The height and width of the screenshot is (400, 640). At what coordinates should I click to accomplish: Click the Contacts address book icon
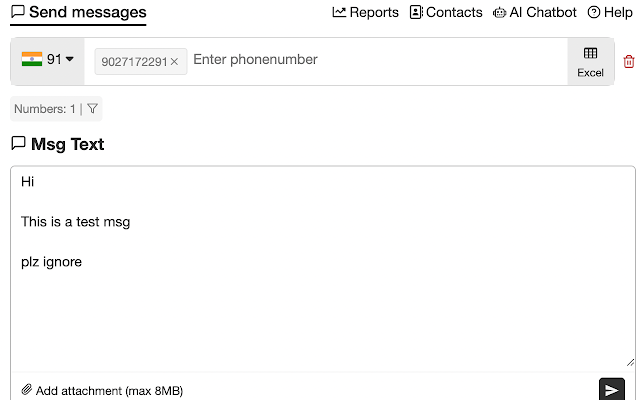pyautogui.click(x=416, y=12)
